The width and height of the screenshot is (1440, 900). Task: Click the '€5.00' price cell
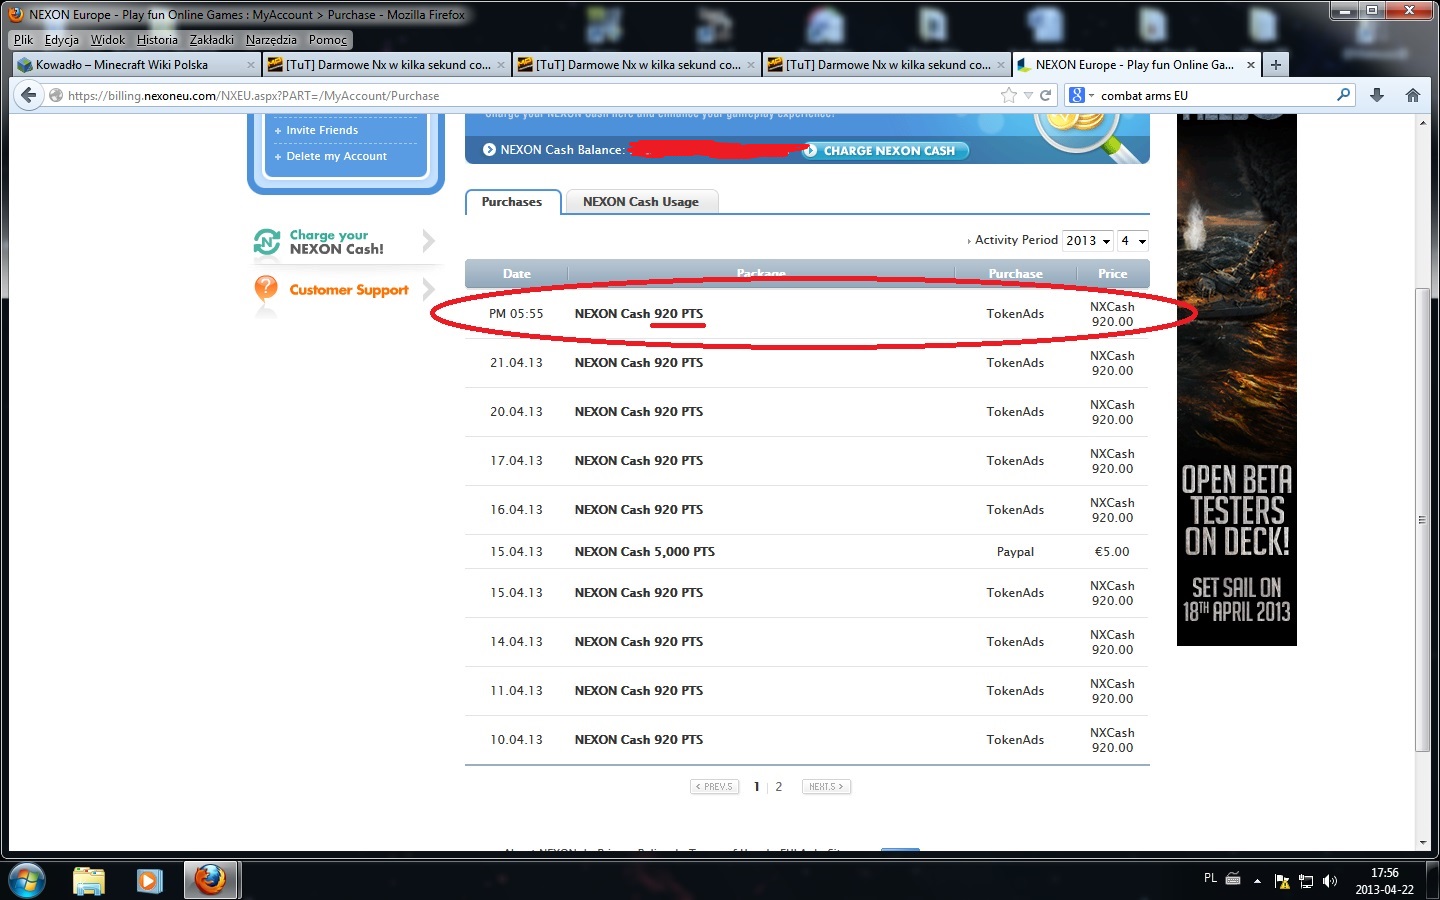[1112, 552]
